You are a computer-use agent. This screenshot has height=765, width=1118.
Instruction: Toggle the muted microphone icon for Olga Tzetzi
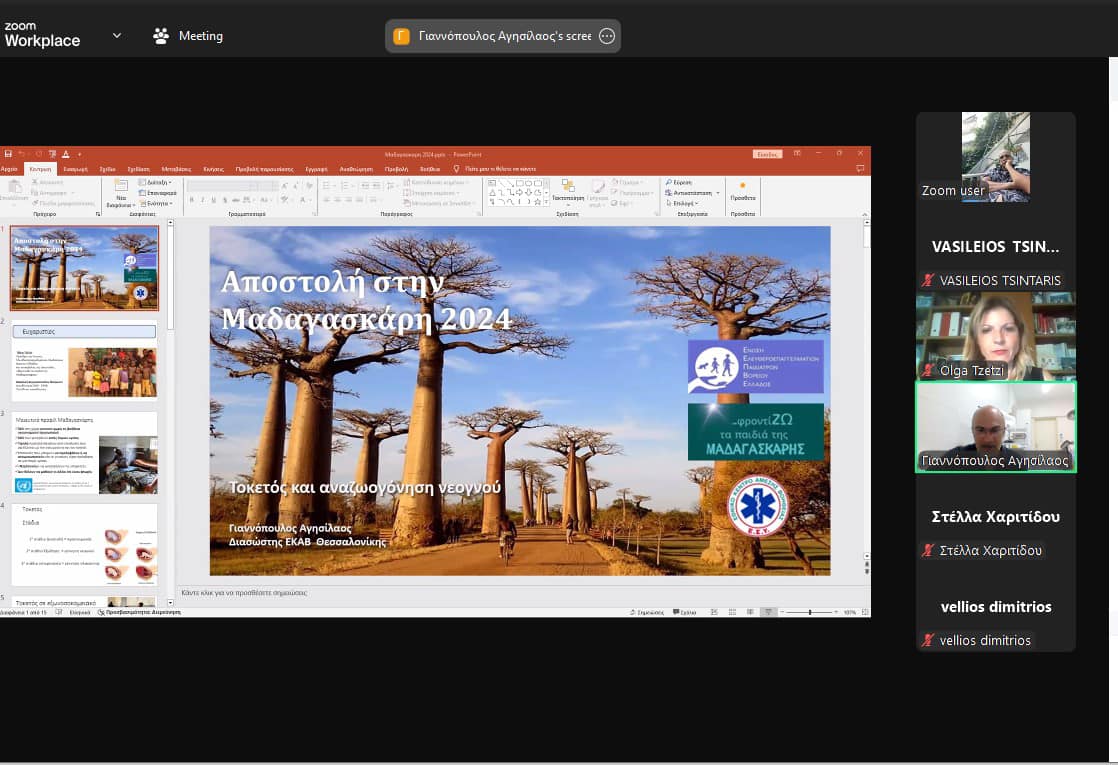928,371
